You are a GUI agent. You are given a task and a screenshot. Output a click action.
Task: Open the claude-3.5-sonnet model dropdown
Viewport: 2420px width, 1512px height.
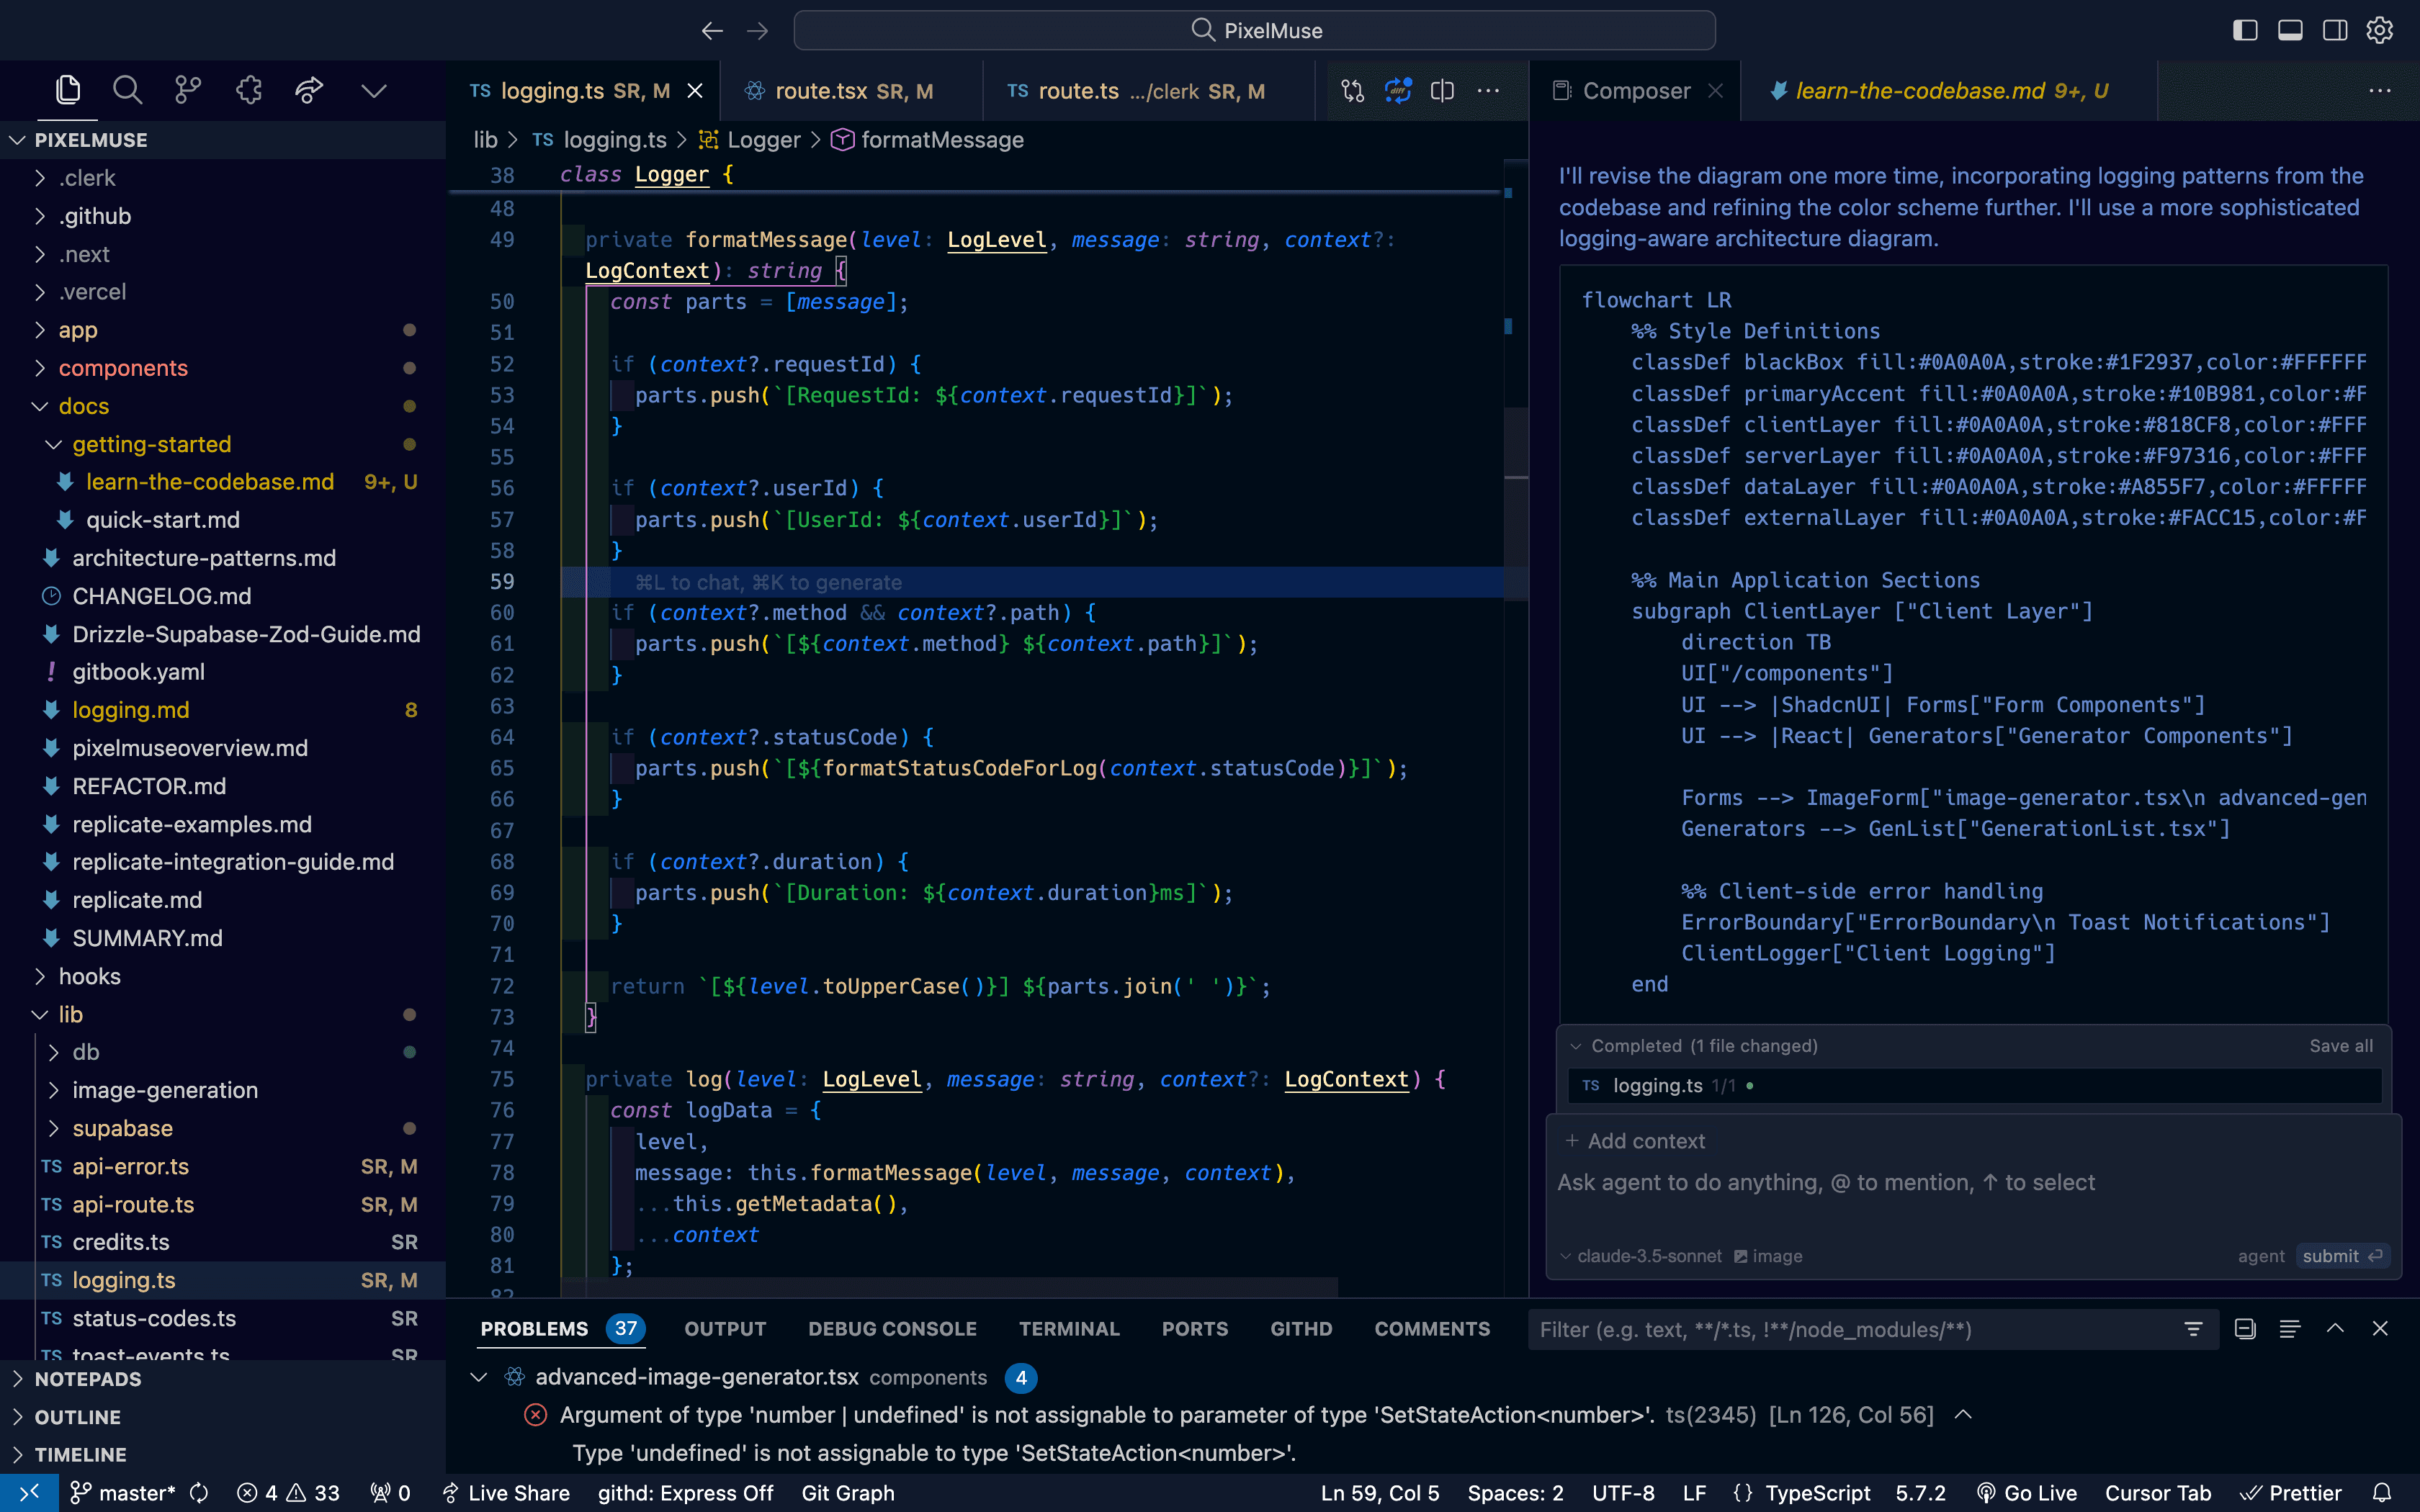tap(1642, 1256)
